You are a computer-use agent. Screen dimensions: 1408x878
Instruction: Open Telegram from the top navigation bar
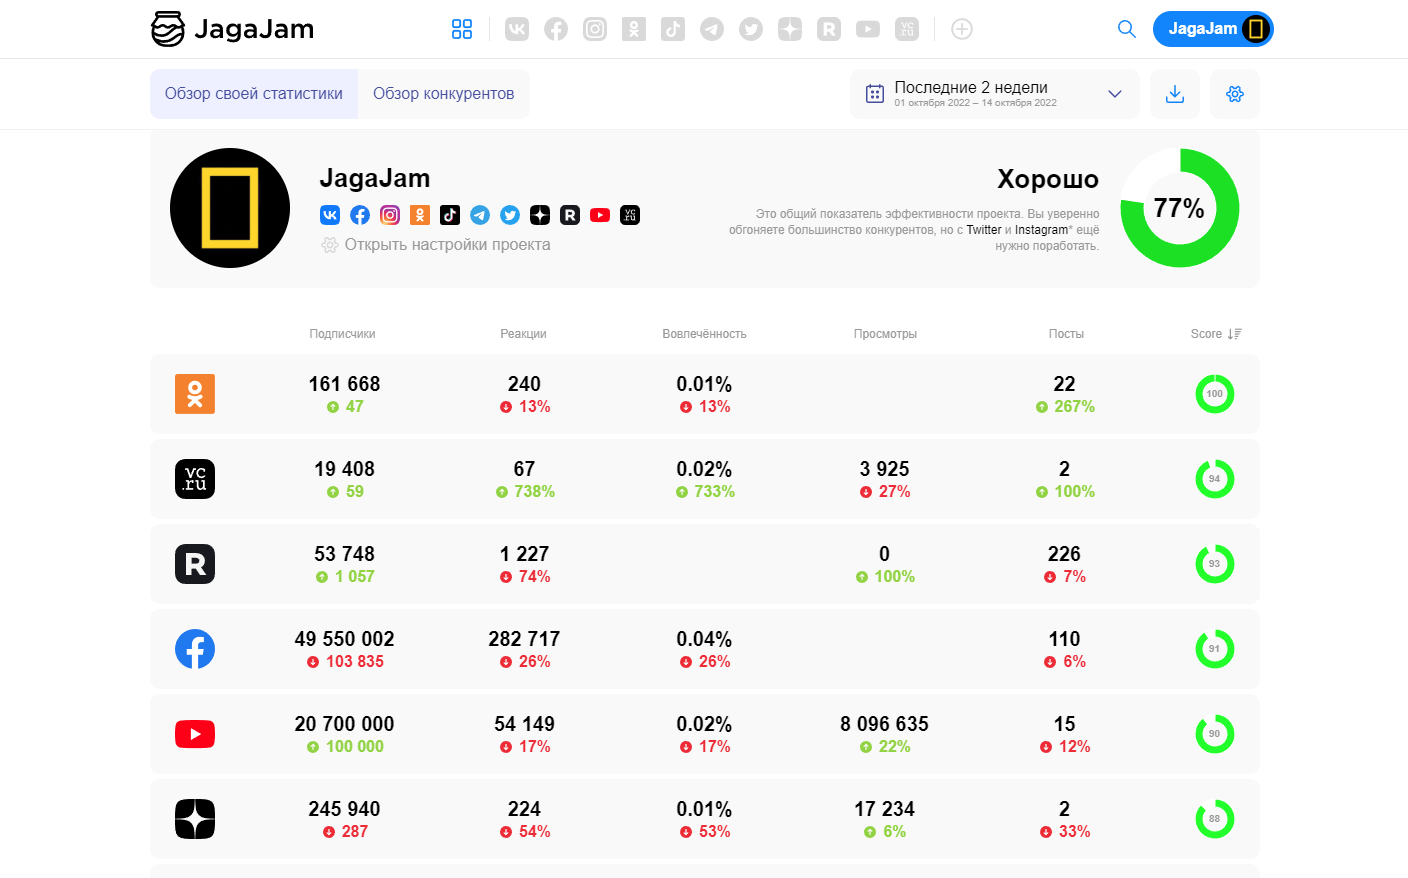(x=712, y=29)
